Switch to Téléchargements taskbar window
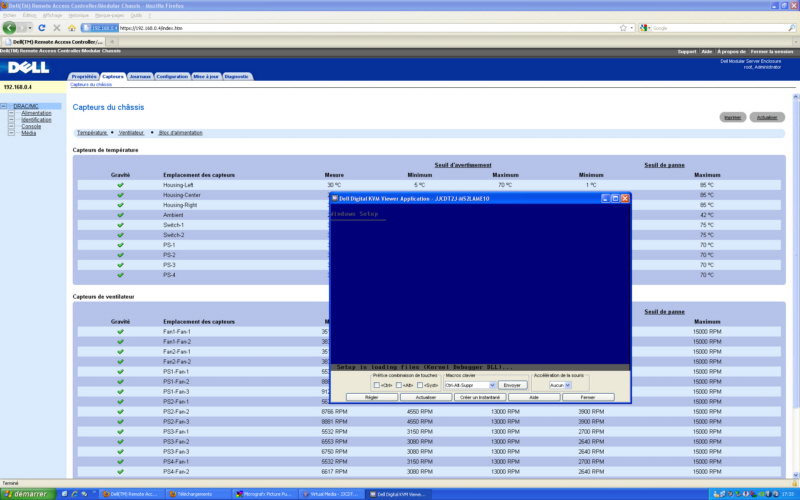 (197, 494)
